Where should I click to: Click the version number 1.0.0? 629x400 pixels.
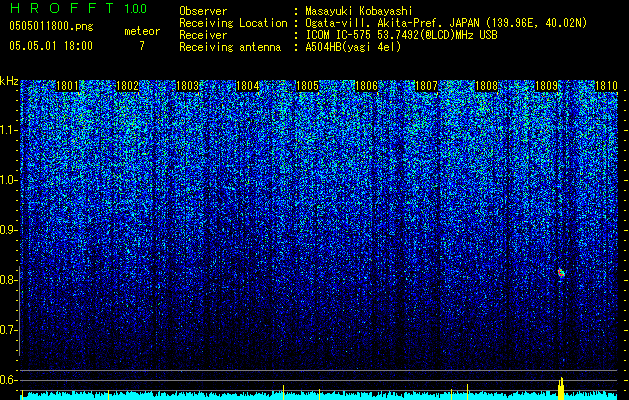click(x=135, y=9)
